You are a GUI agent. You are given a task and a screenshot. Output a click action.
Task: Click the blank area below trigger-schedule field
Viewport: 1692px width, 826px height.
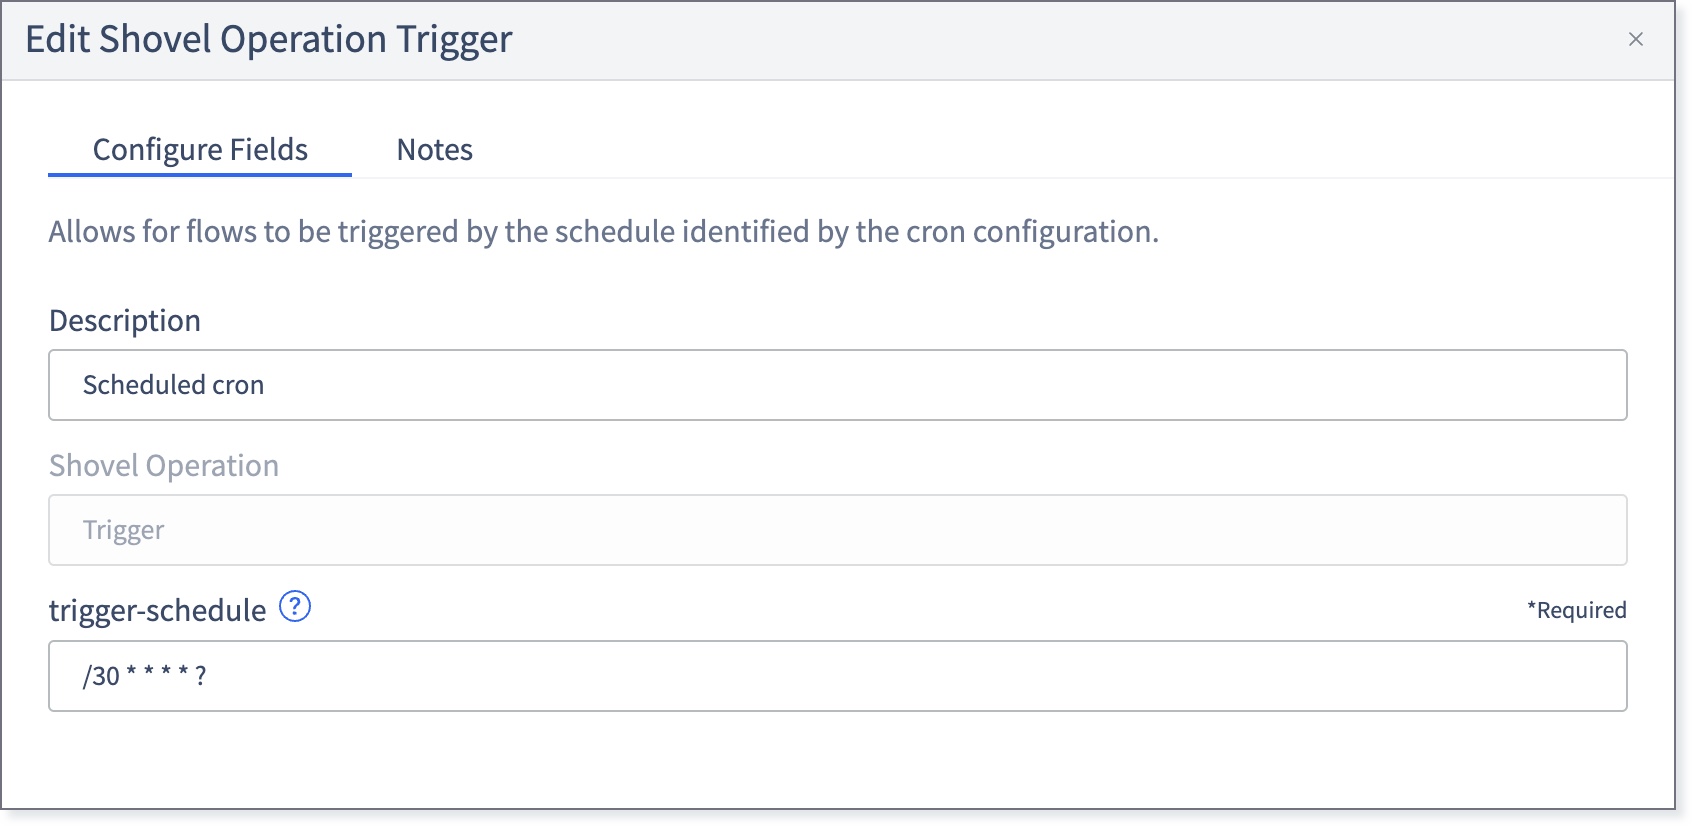pyautogui.click(x=838, y=760)
